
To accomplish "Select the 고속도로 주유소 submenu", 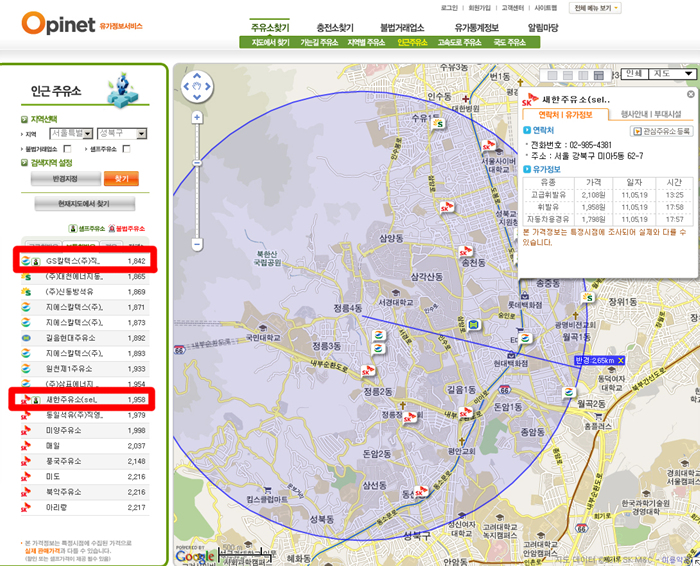I will (x=459, y=42).
